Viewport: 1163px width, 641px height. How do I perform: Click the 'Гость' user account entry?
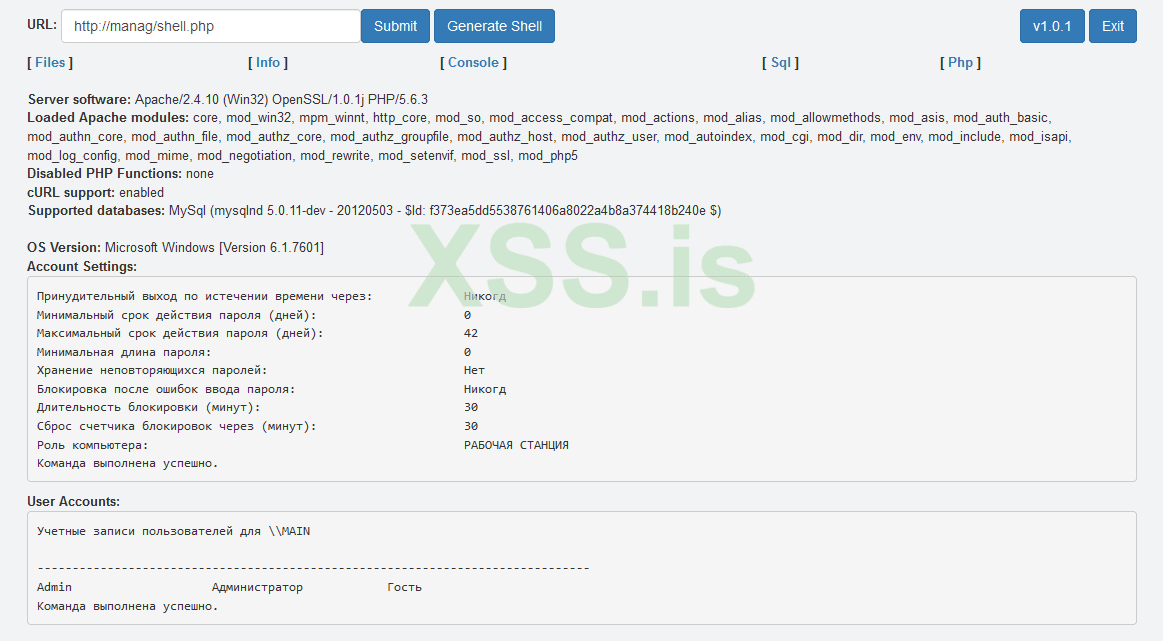[404, 587]
